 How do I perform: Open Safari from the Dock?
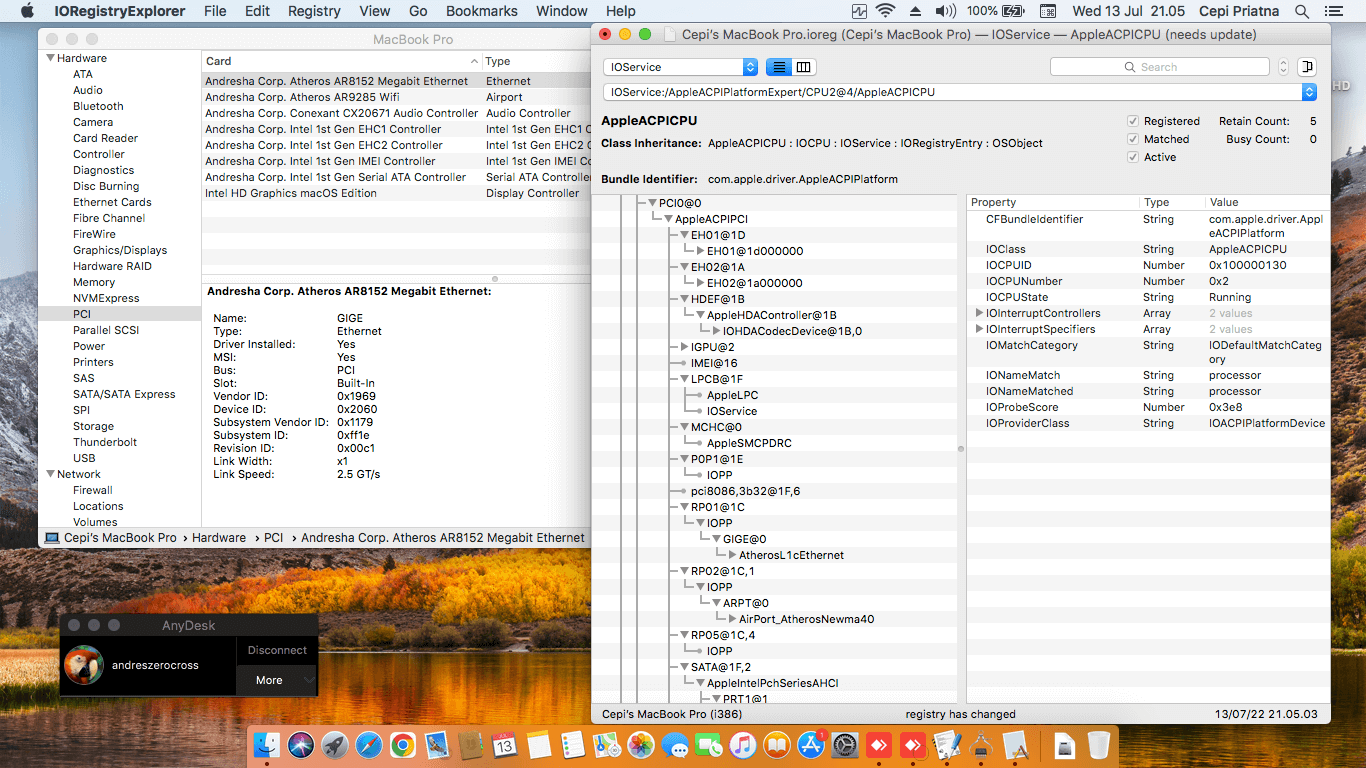369,745
